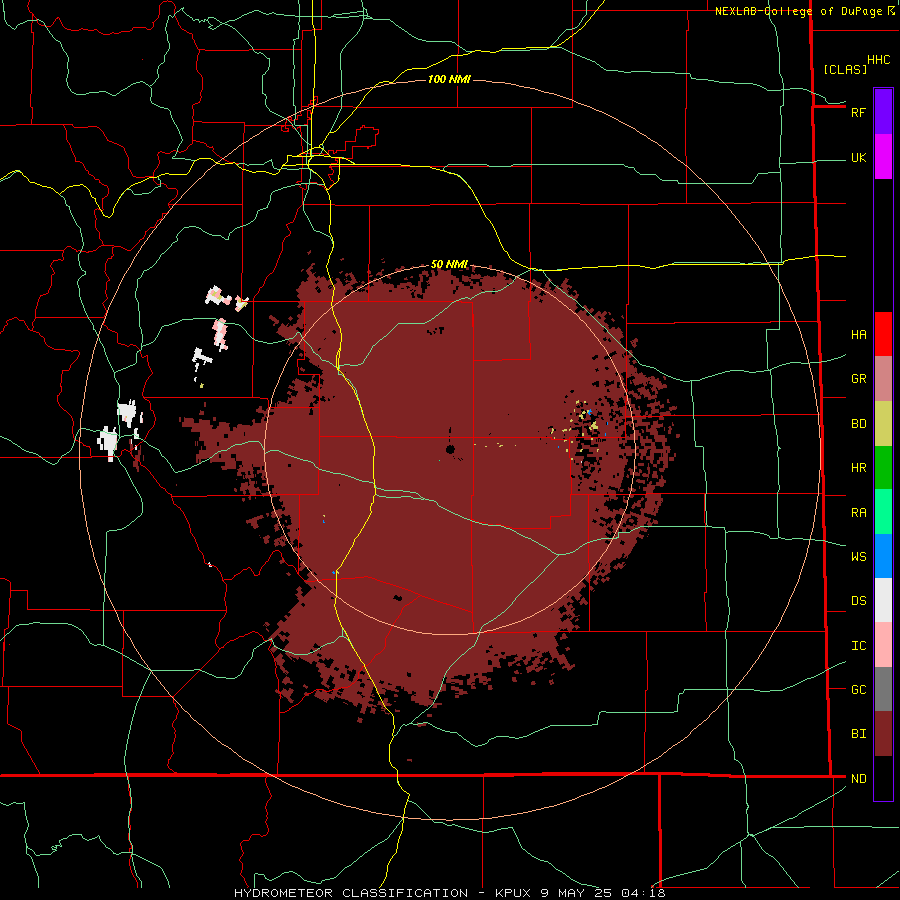Viewport: 900px width, 900px height.
Task: Click the BD yellow color swatch
Action: (883, 424)
